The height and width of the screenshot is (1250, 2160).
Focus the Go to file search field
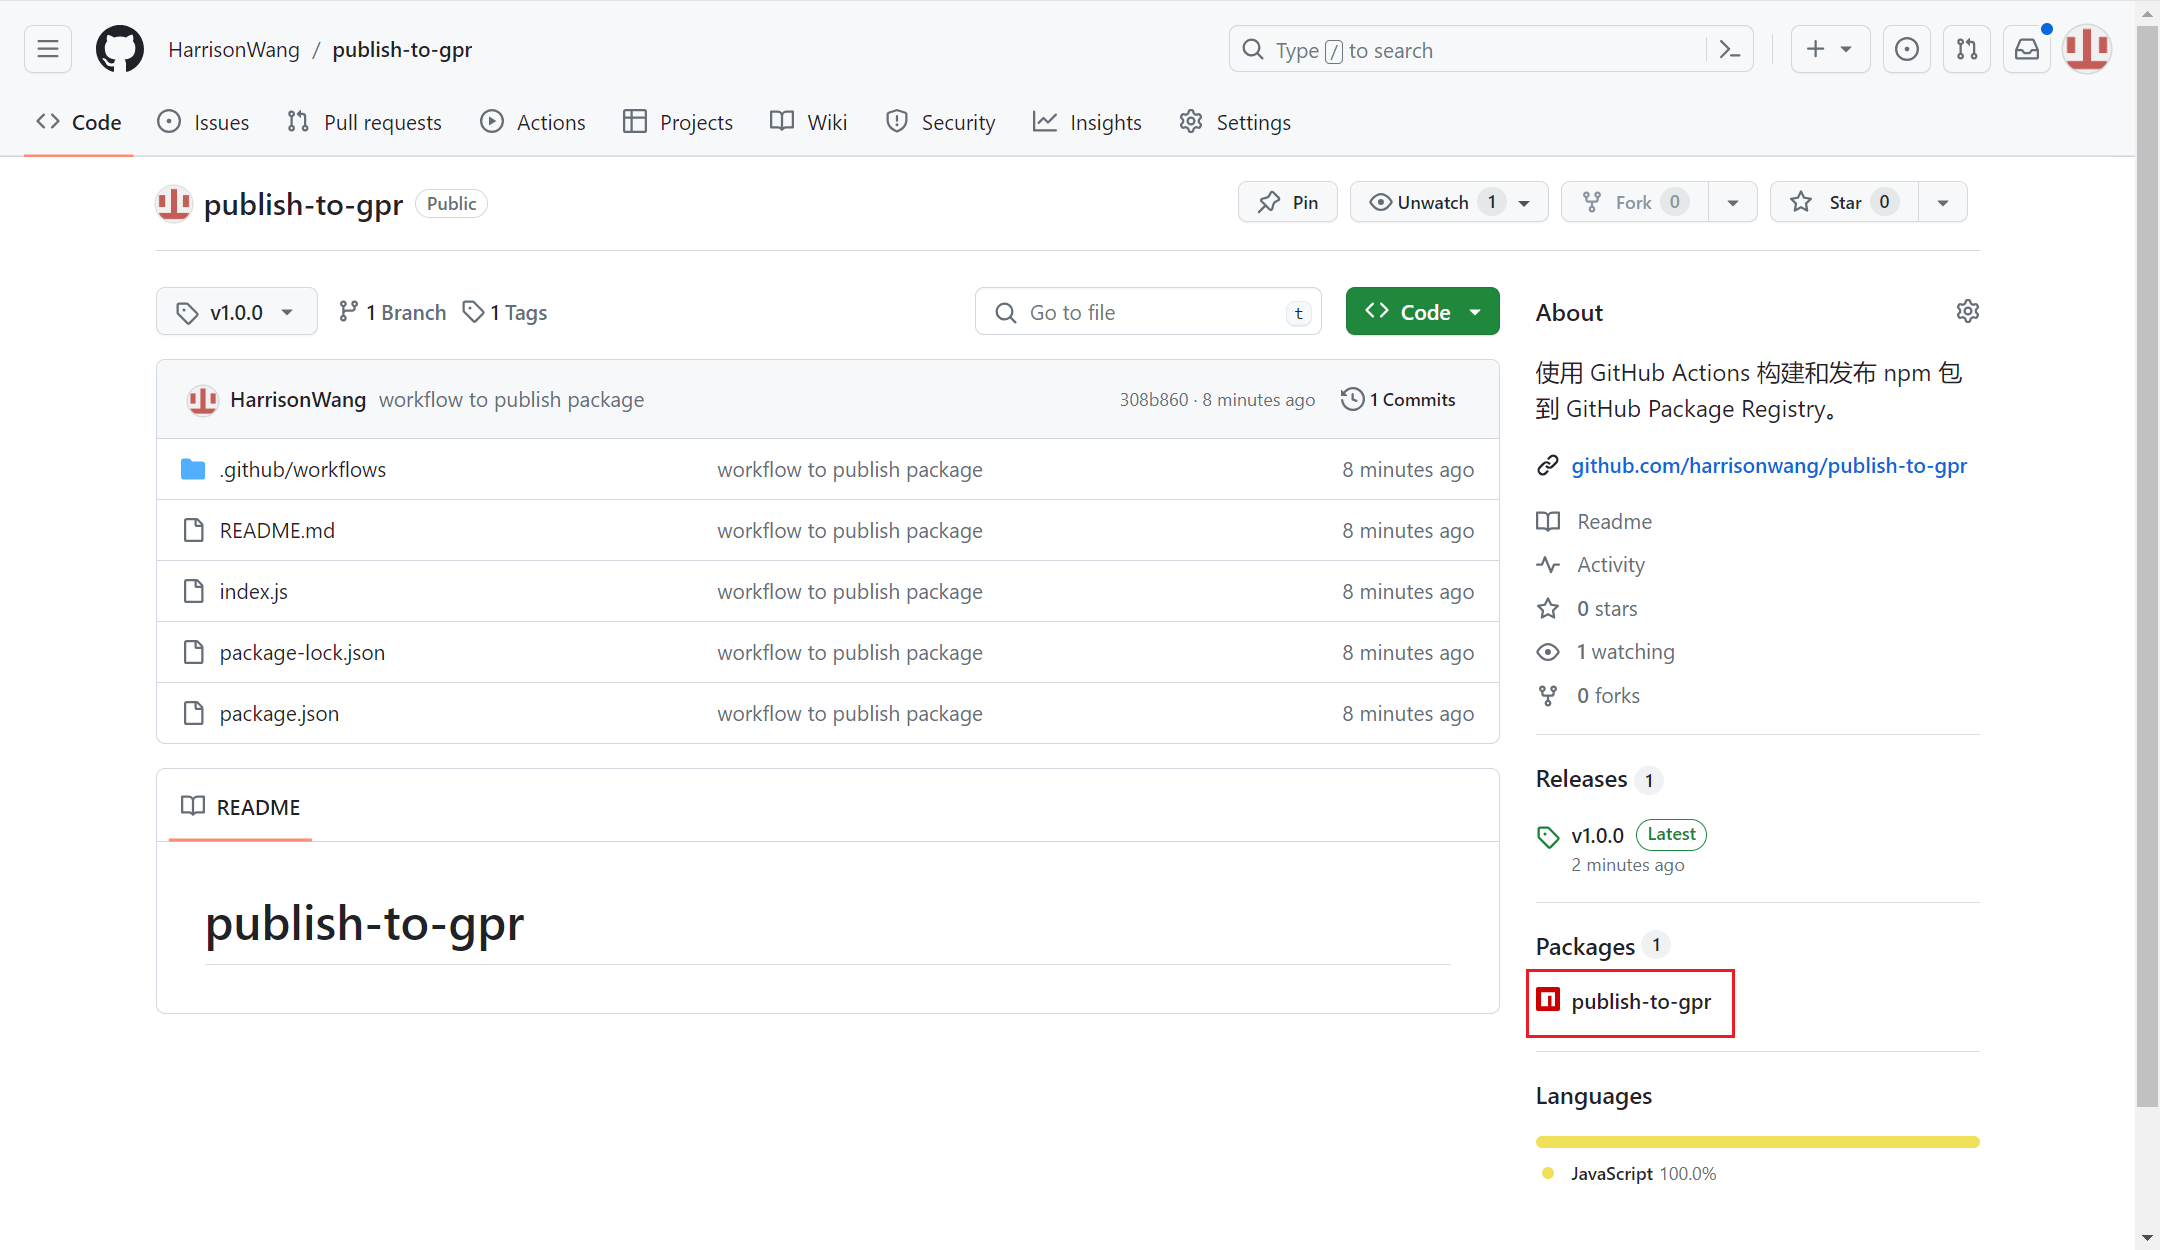pos(1147,312)
